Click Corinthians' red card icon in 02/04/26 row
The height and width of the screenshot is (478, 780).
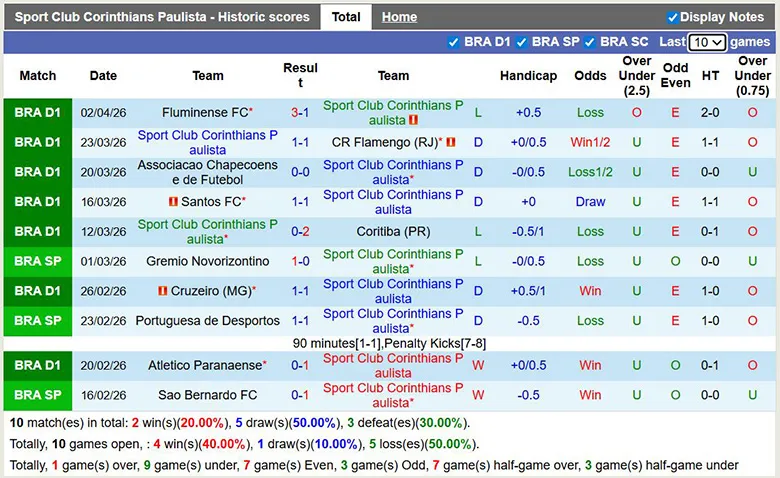[x=413, y=120]
